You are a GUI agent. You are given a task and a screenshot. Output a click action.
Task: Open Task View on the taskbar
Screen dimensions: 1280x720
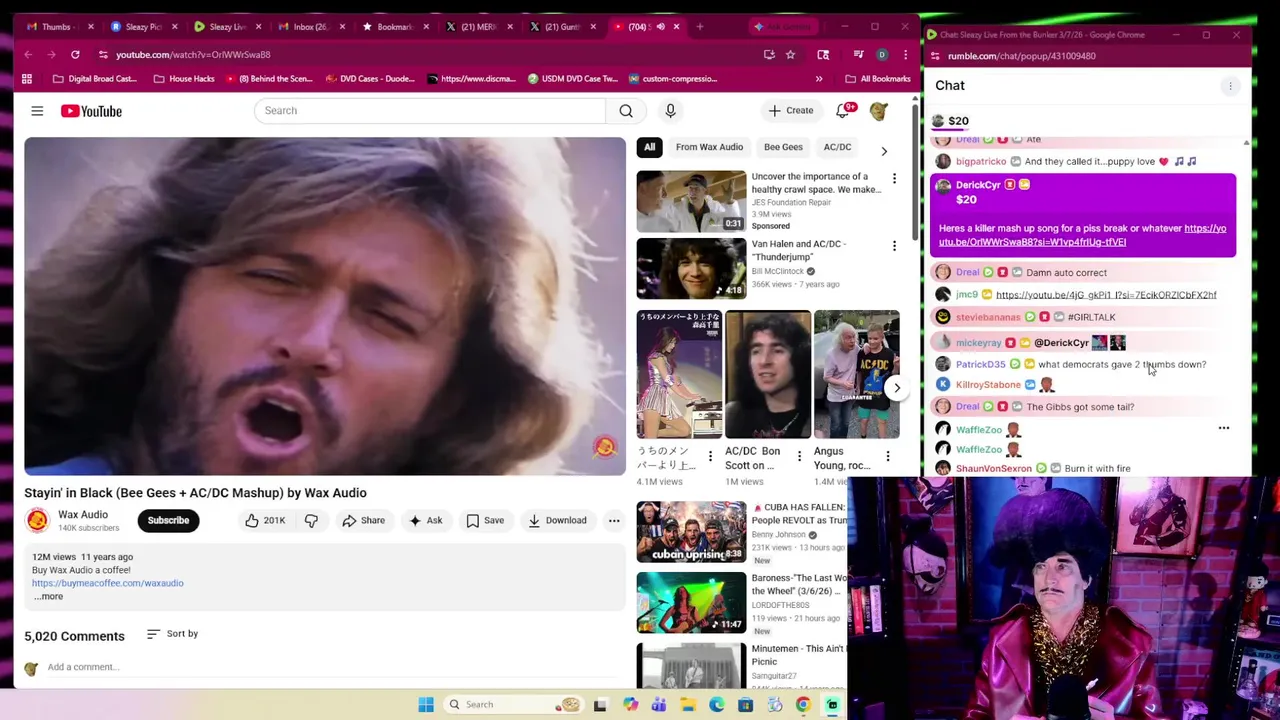[600, 705]
